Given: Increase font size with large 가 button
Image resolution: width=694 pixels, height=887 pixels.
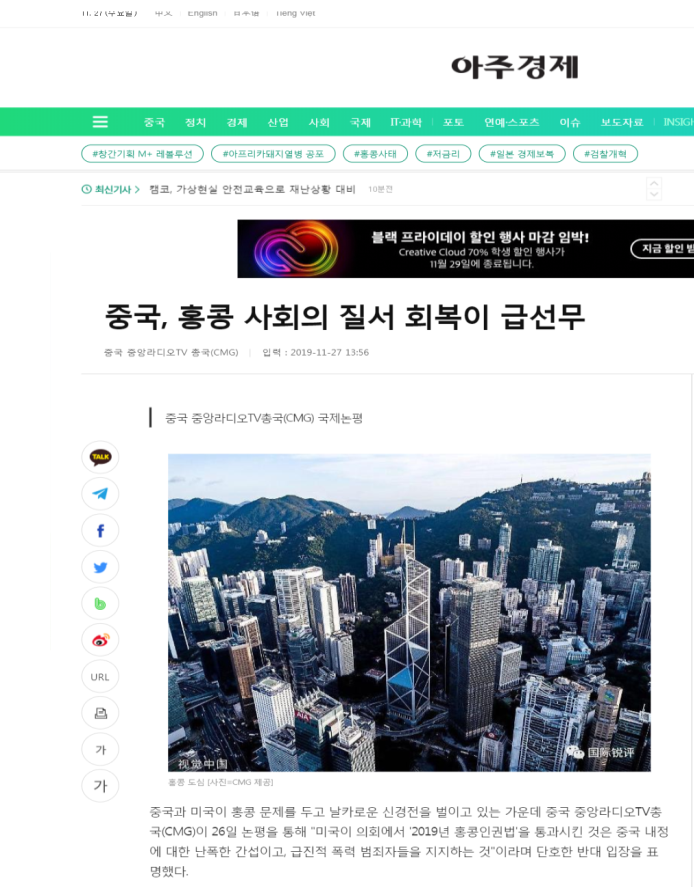Looking at the screenshot, I should coord(100,786).
